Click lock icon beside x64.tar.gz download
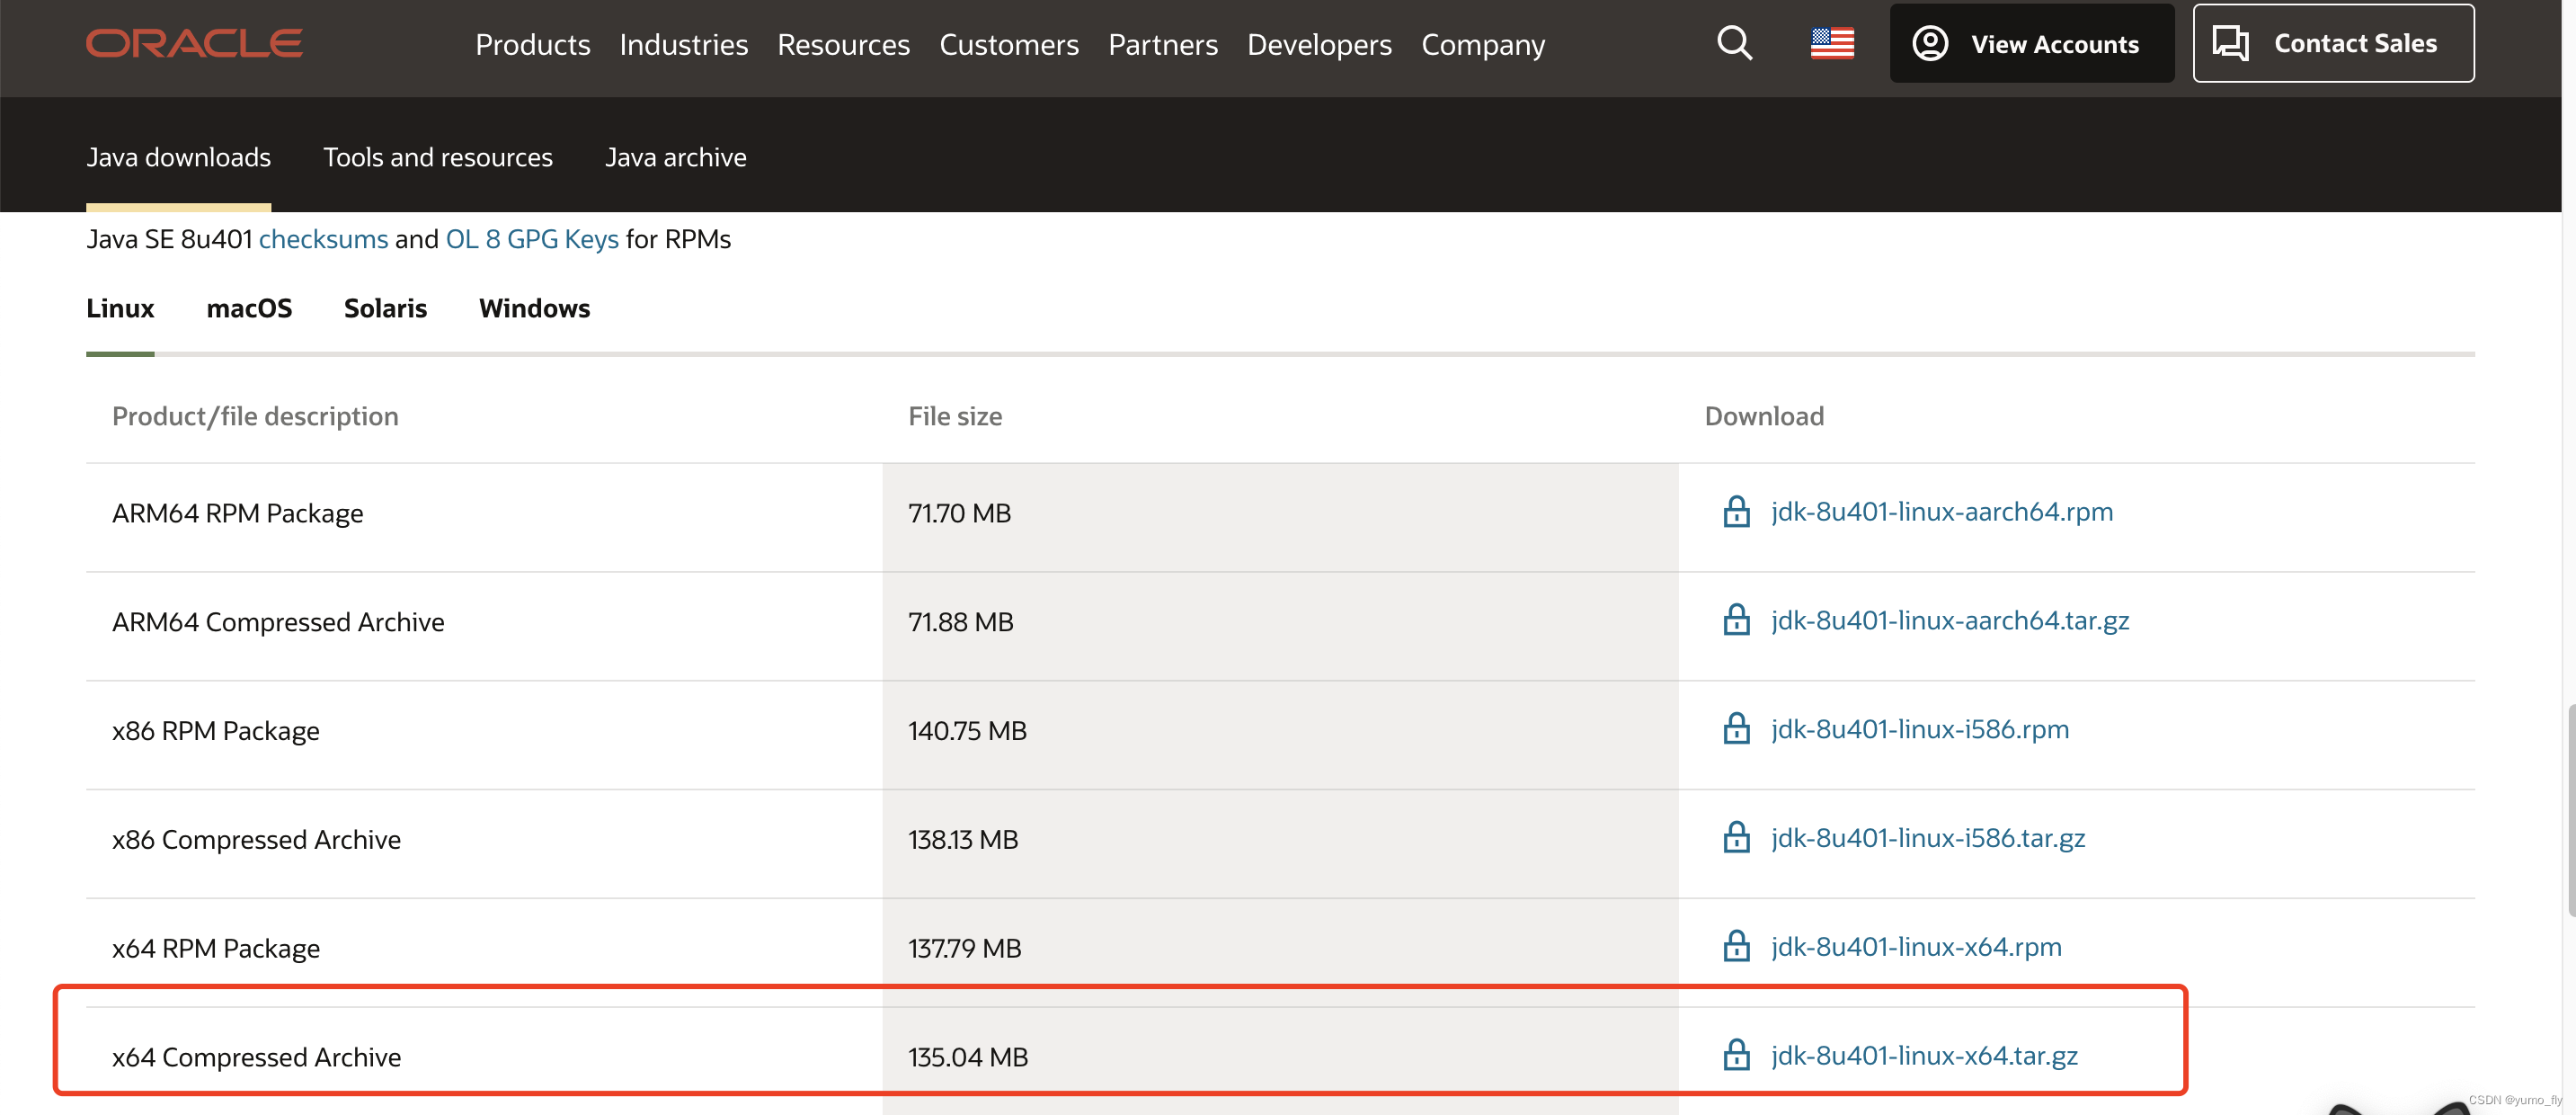This screenshot has width=2576, height=1115. 1736,1056
